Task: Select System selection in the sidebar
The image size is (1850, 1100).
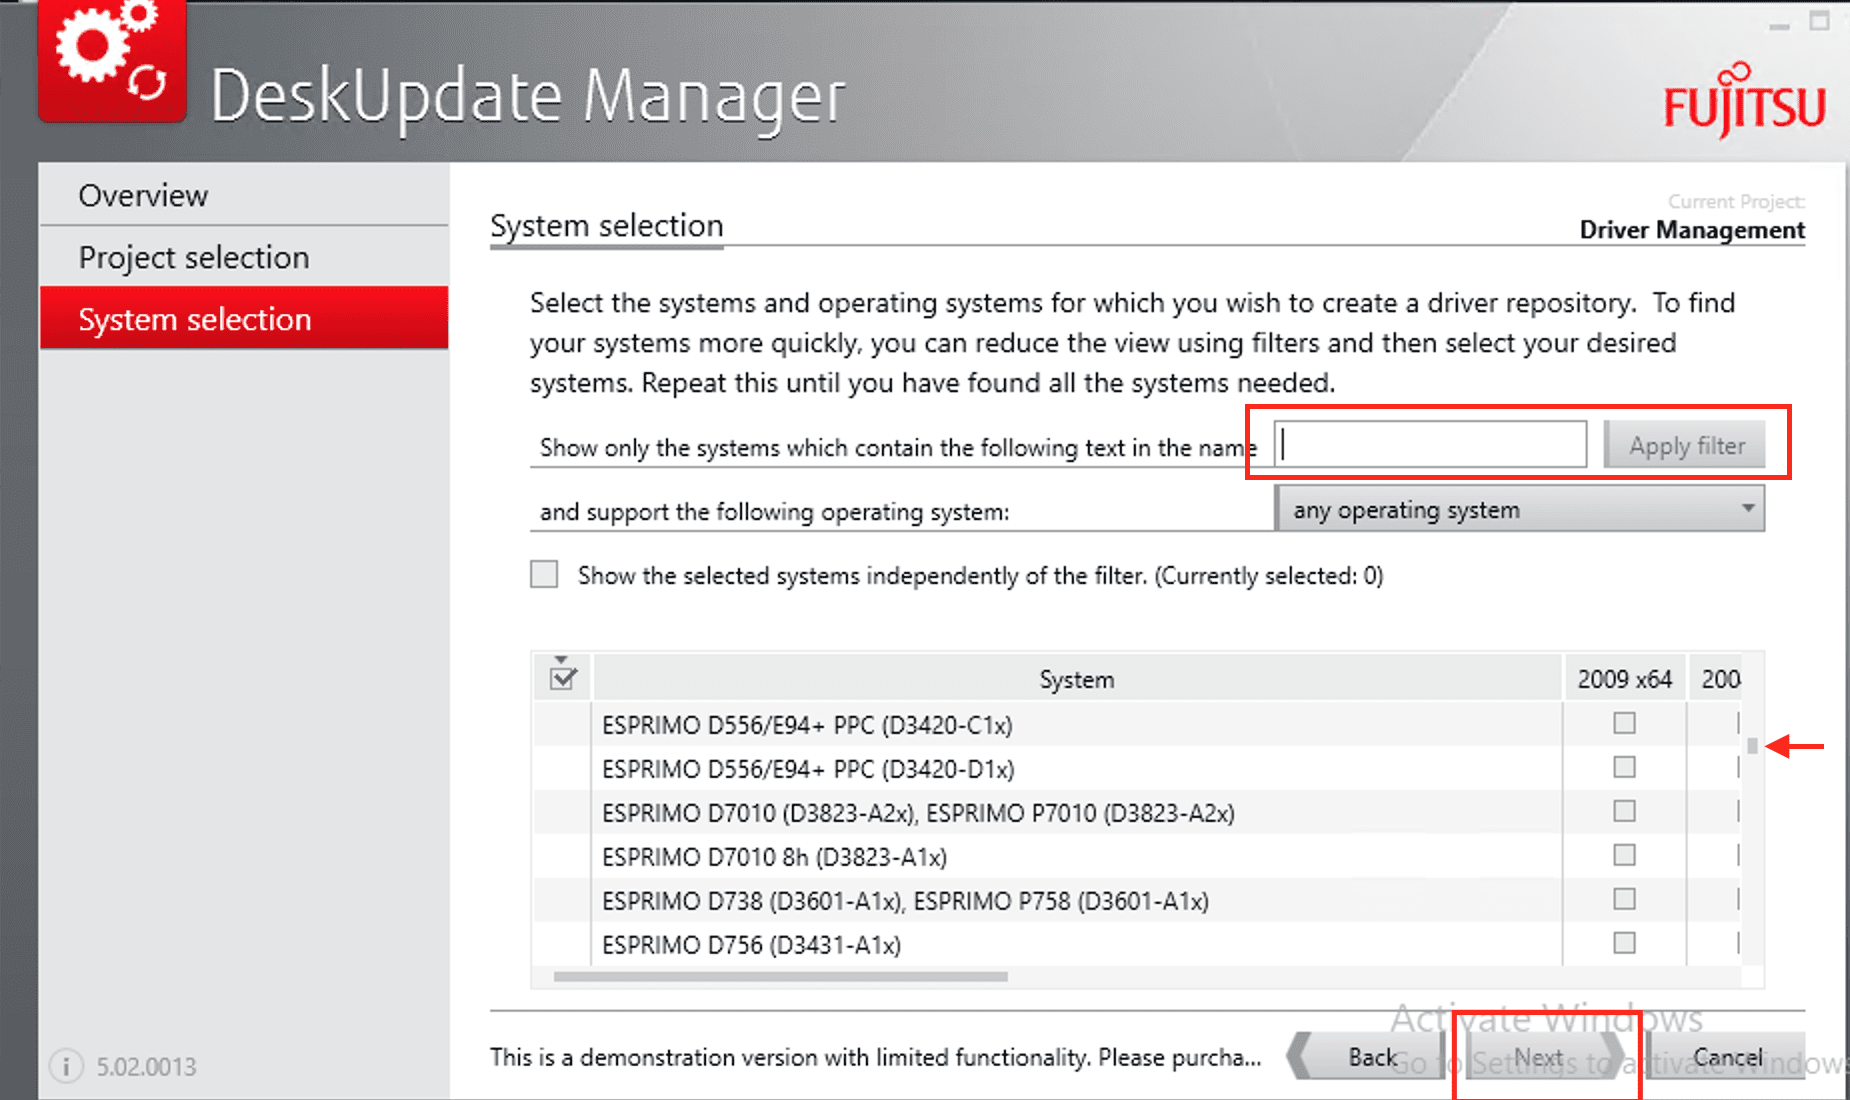Action: (x=195, y=319)
